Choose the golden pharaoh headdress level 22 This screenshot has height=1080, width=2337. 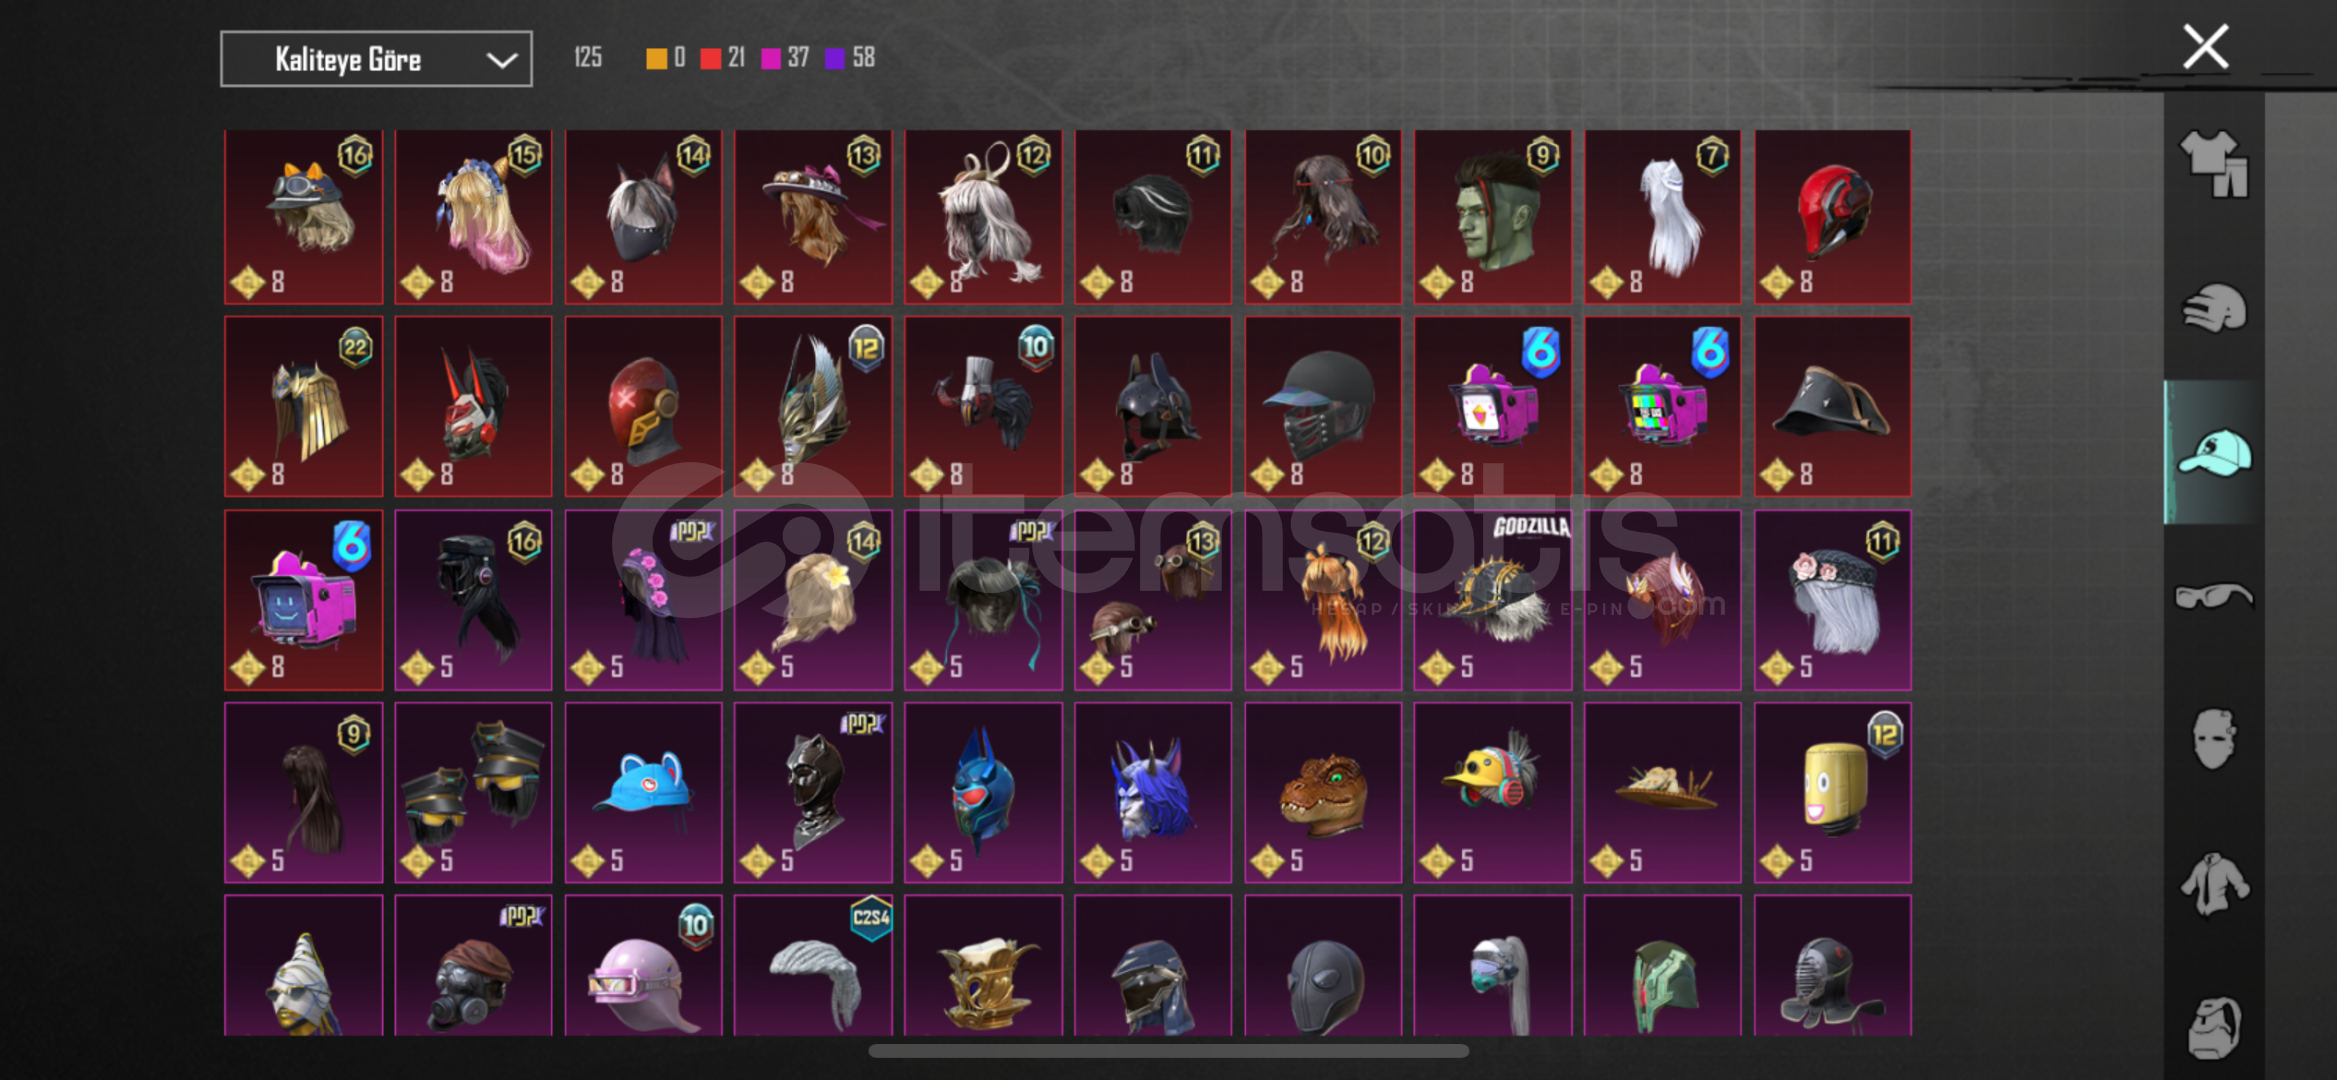(x=303, y=407)
